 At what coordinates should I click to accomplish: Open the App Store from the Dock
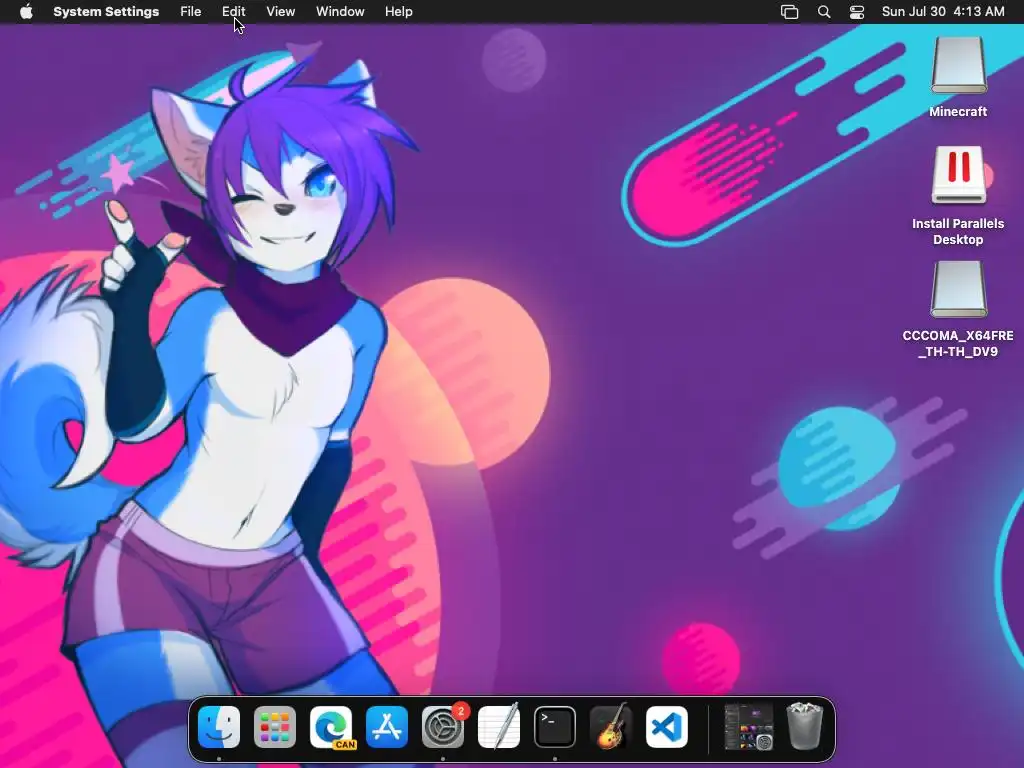387,727
